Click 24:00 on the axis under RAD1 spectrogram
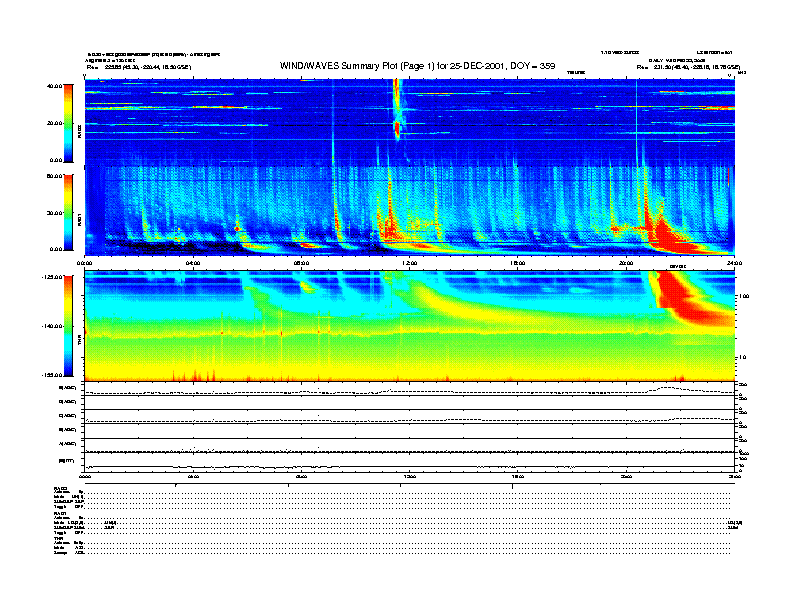792x612 pixels. point(734,263)
